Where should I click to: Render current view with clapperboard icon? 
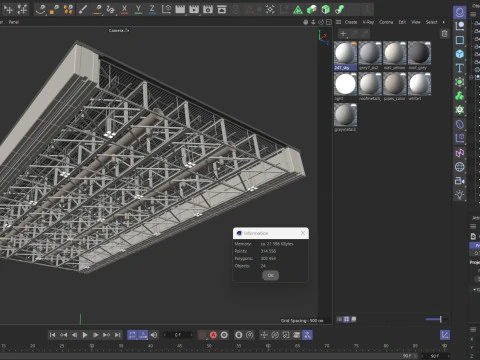coord(180,9)
